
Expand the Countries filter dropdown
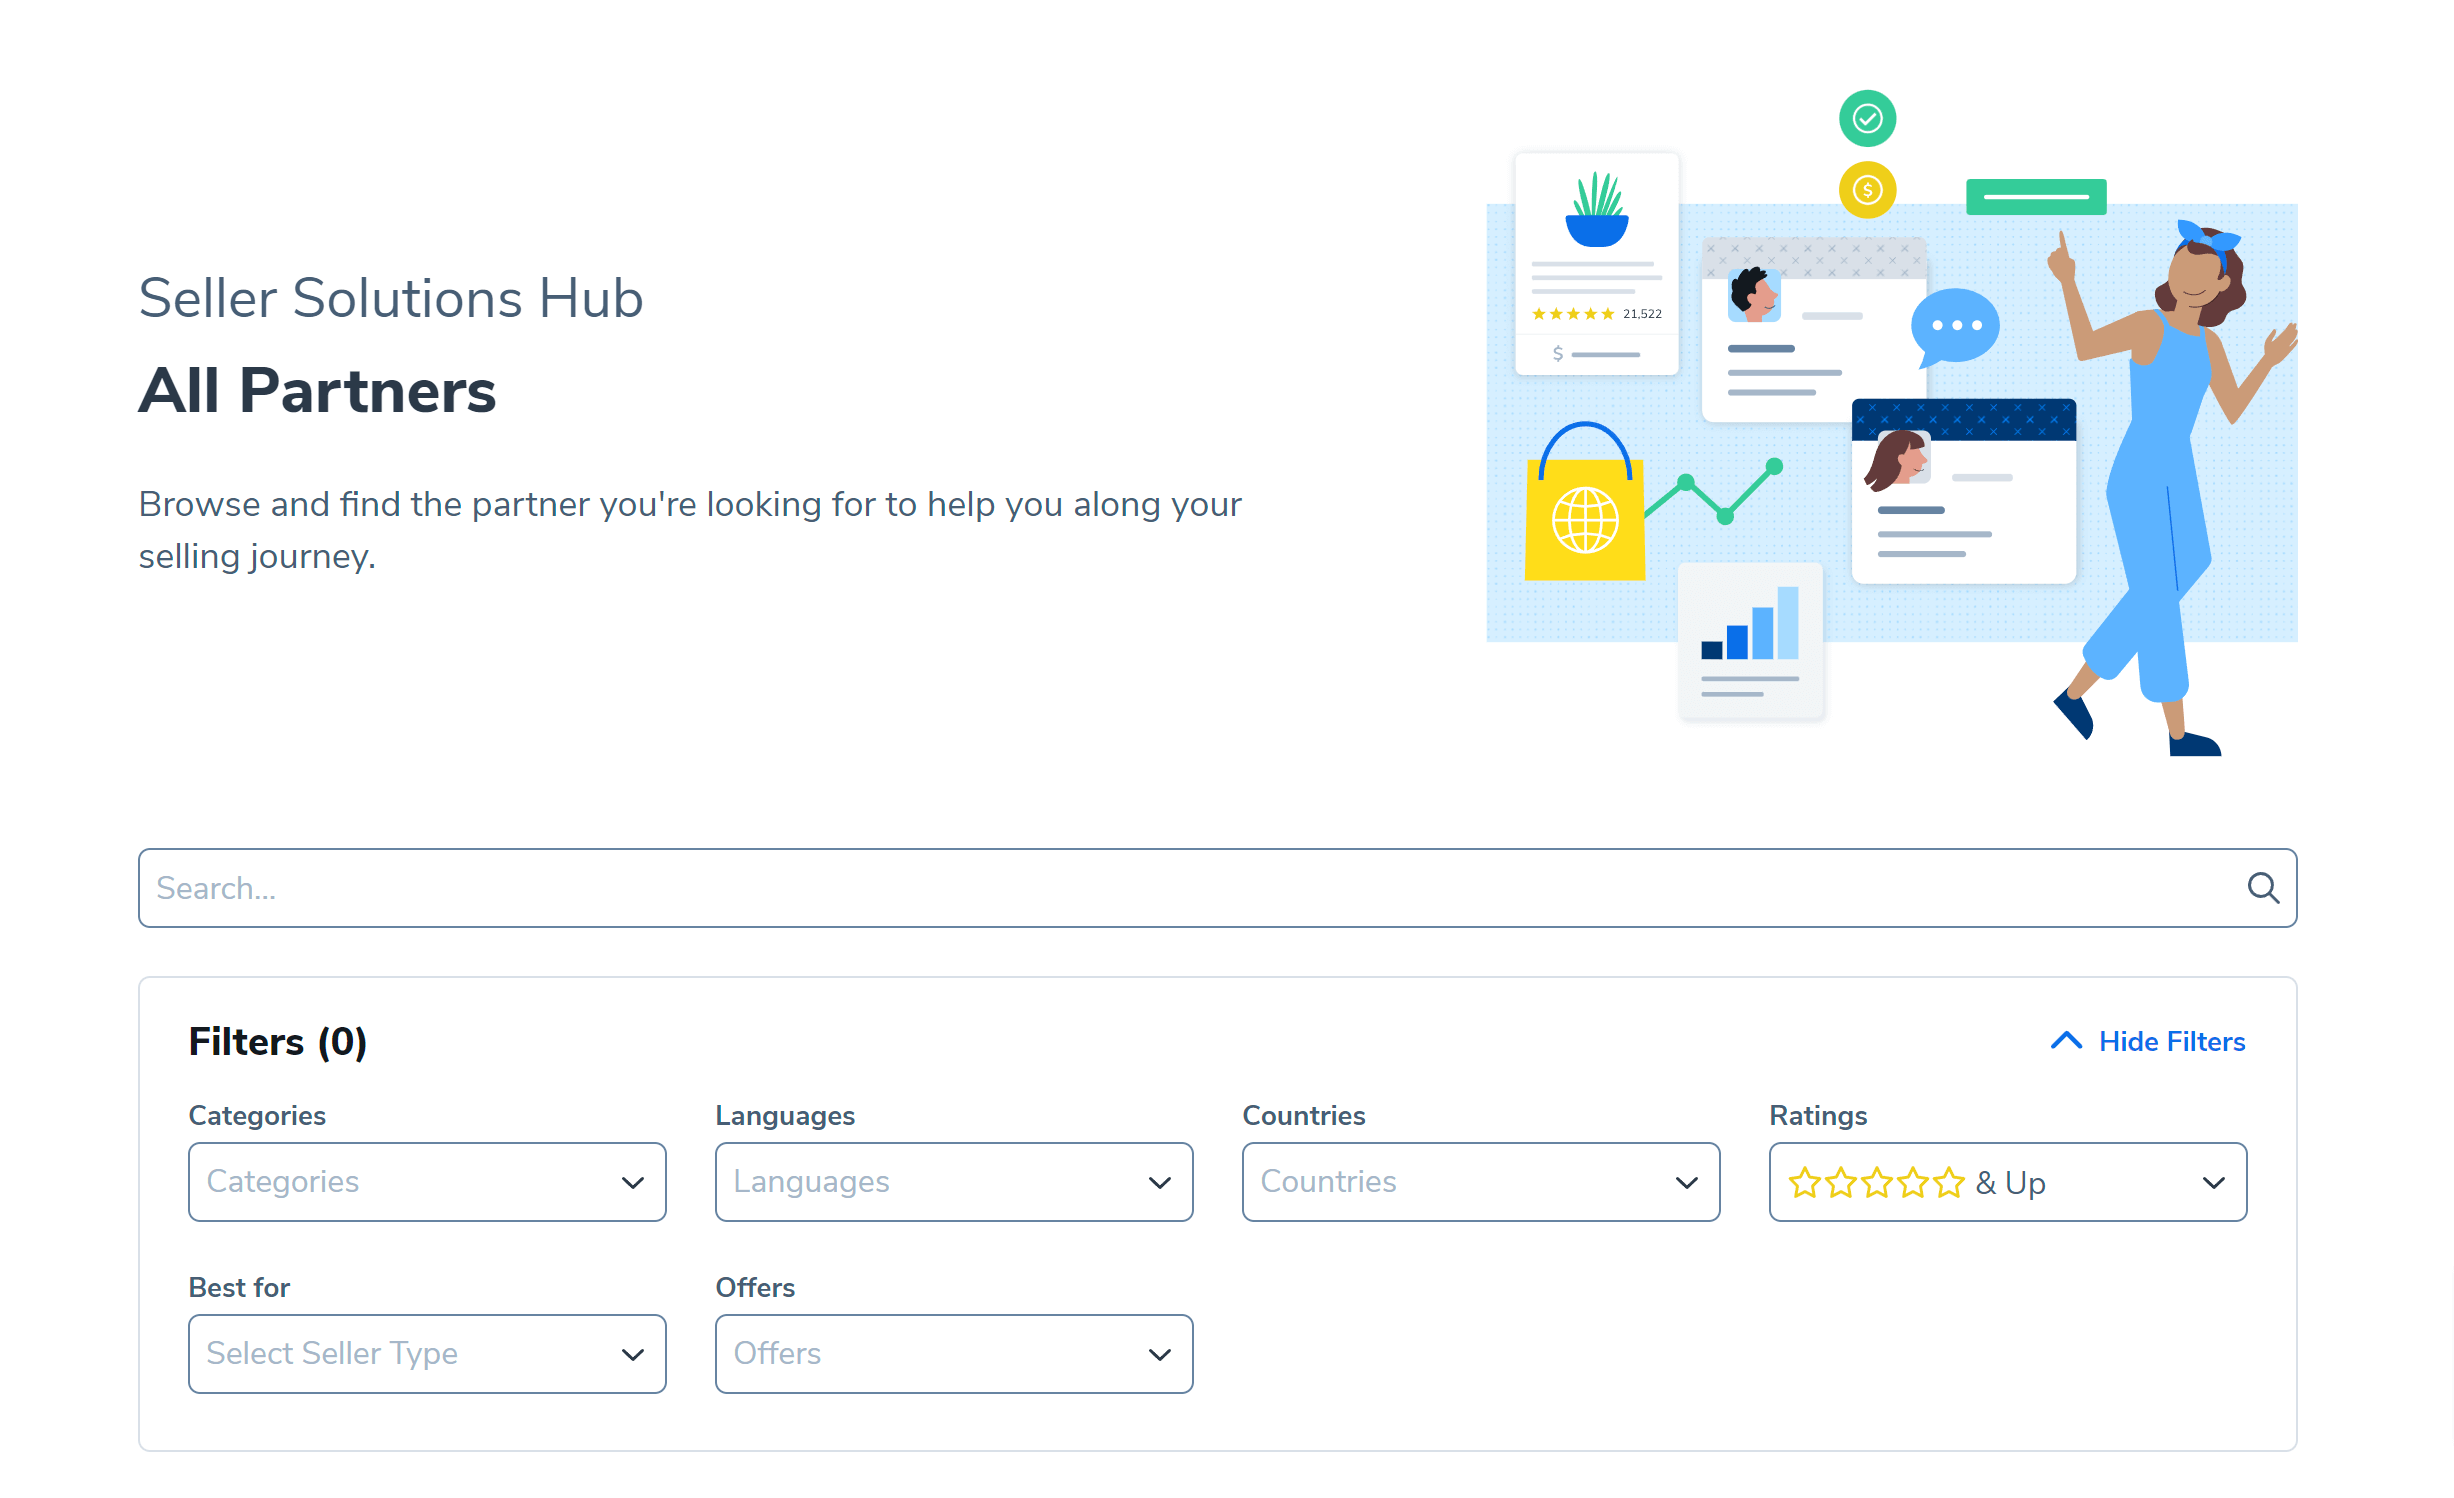pos(1478,1181)
